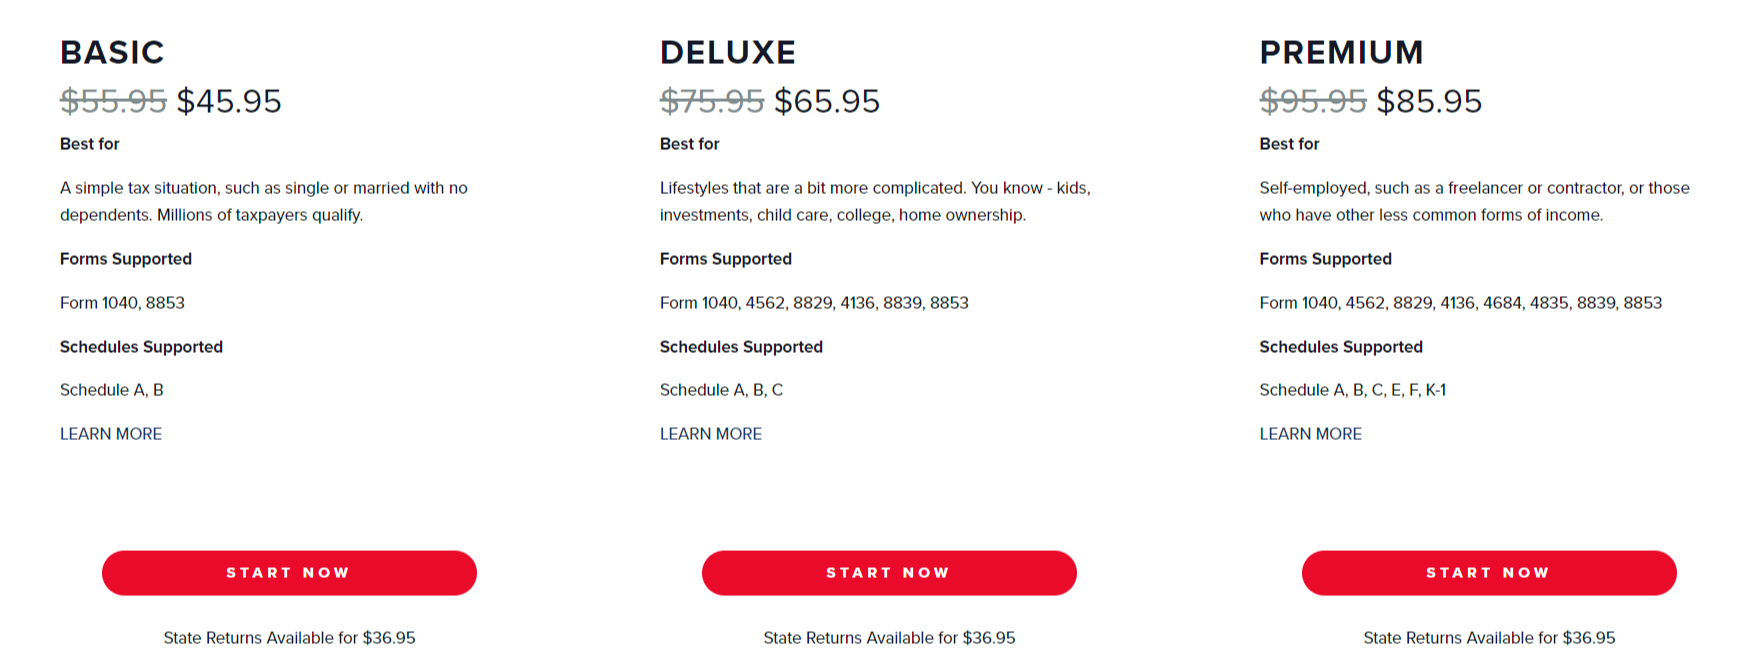Open LEARN MORE for the Premium plan
1754x672 pixels.
pos(1310,433)
